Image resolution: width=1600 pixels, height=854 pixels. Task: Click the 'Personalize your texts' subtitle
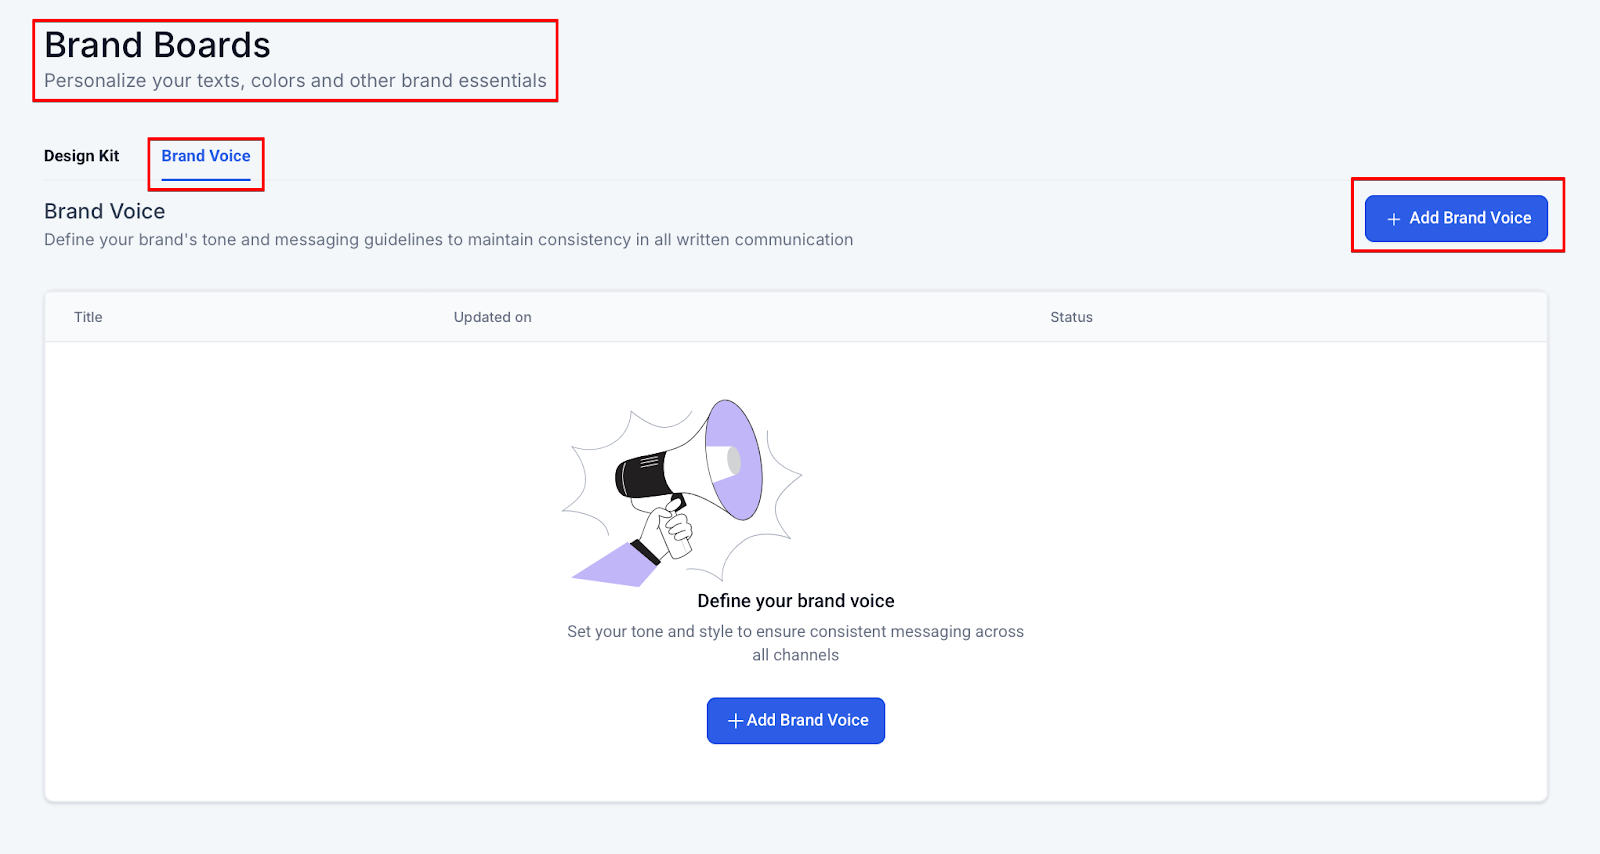tap(295, 81)
